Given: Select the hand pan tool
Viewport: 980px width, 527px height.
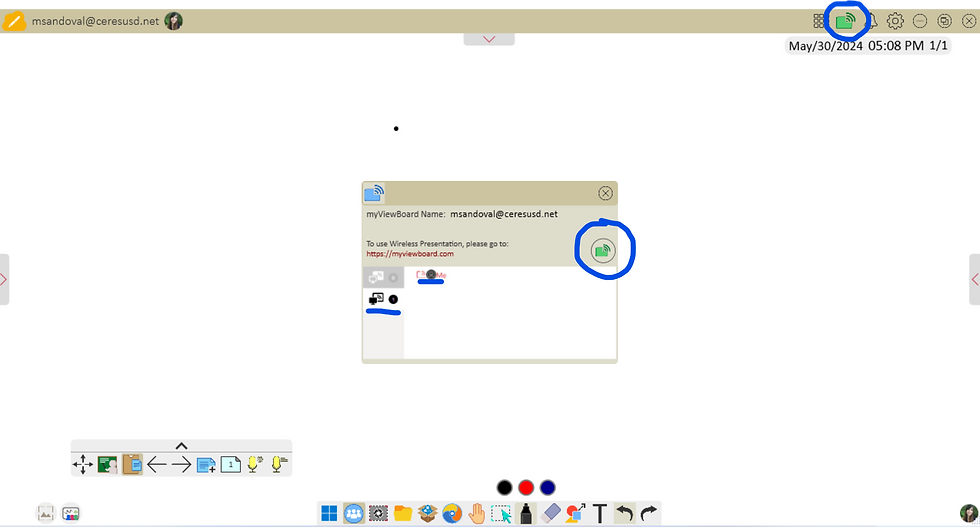Looking at the screenshot, I should (476, 513).
